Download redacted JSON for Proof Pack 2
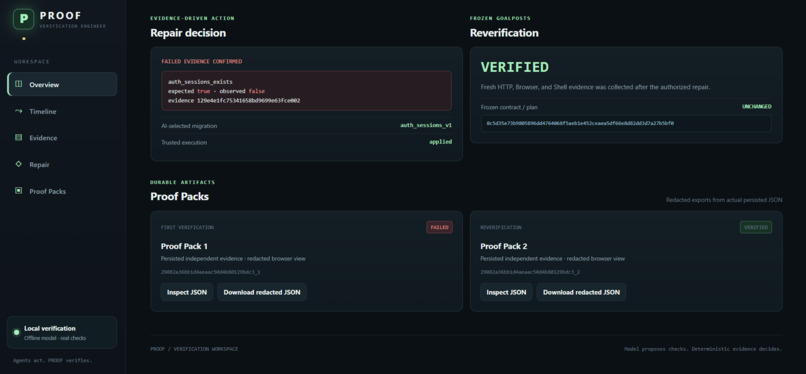 (581, 292)
